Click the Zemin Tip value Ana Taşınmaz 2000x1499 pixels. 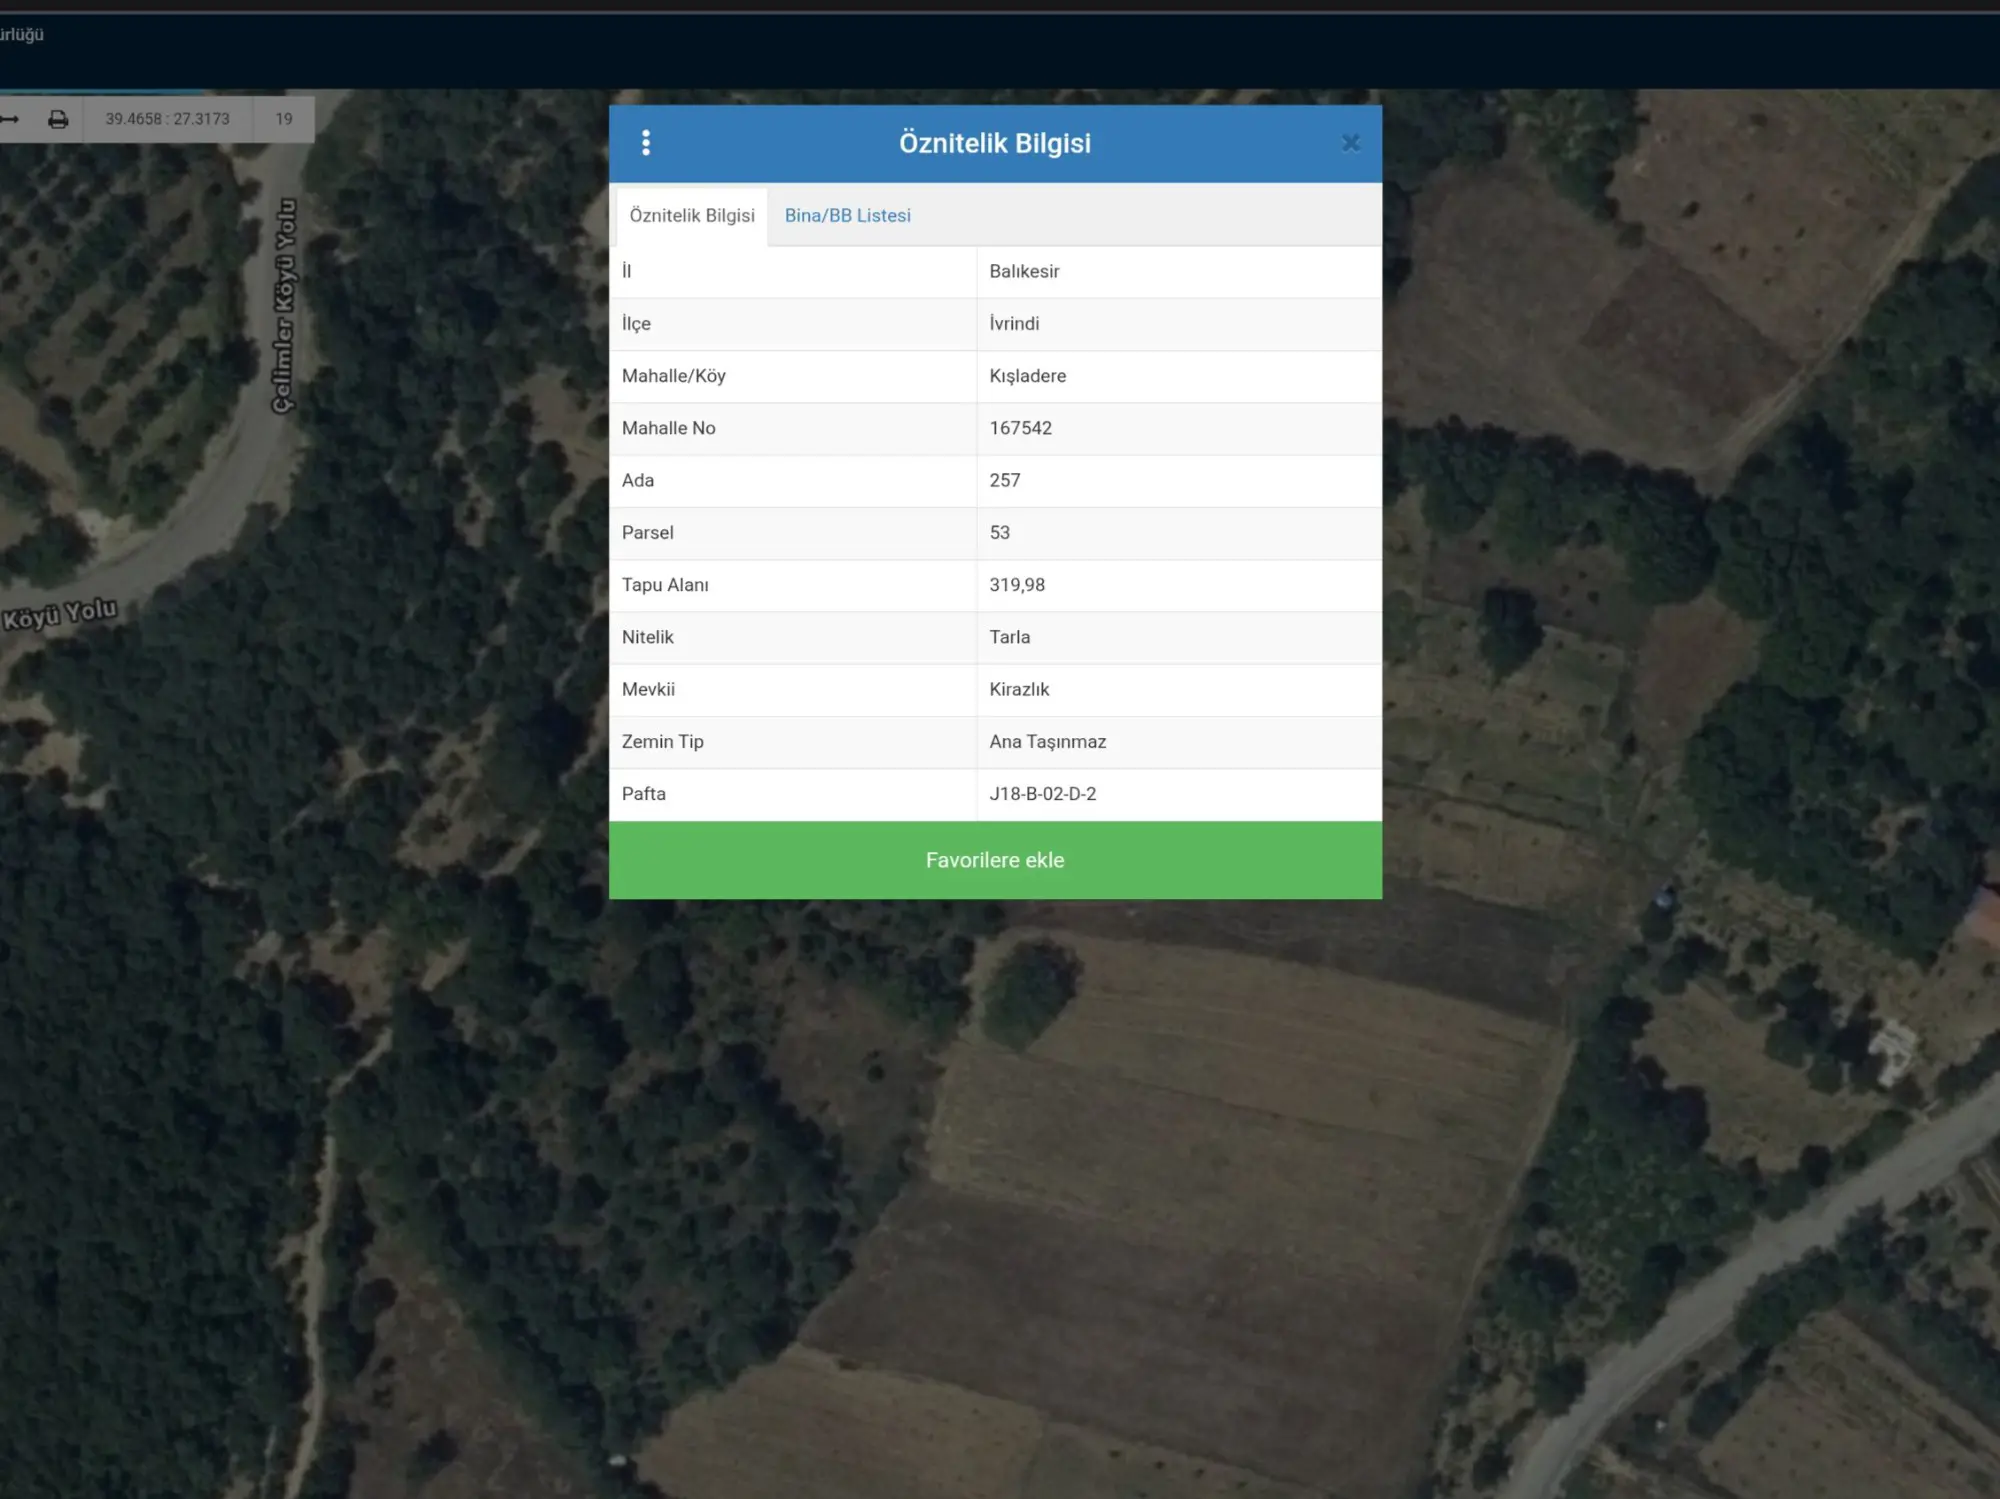point(1048,742)
